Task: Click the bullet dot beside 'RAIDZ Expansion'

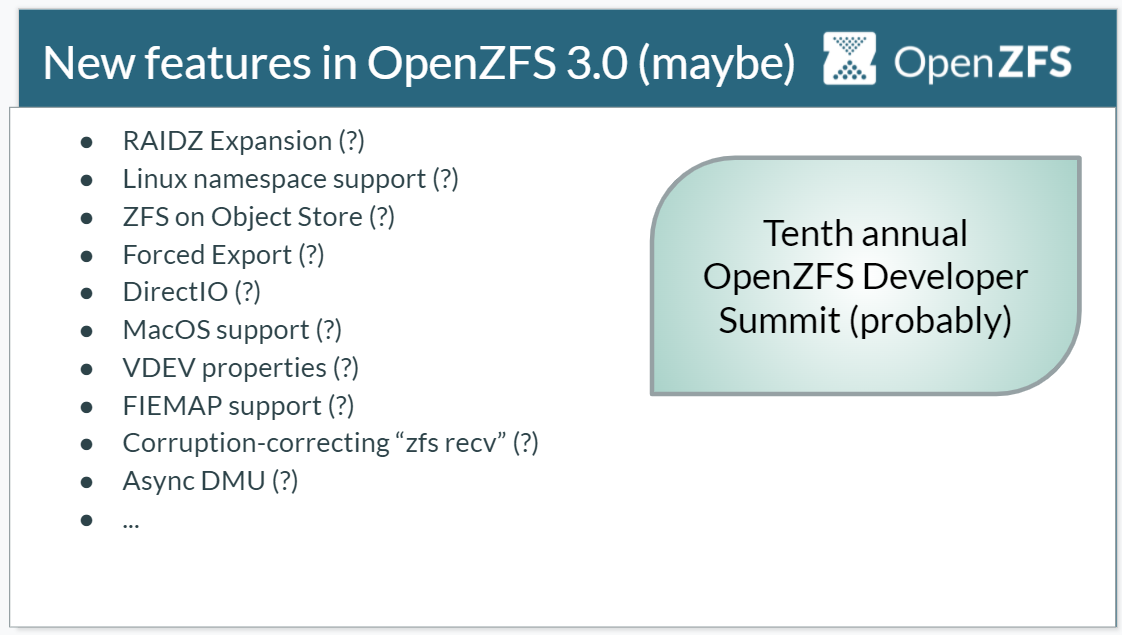Action: [x=87, y=142]
